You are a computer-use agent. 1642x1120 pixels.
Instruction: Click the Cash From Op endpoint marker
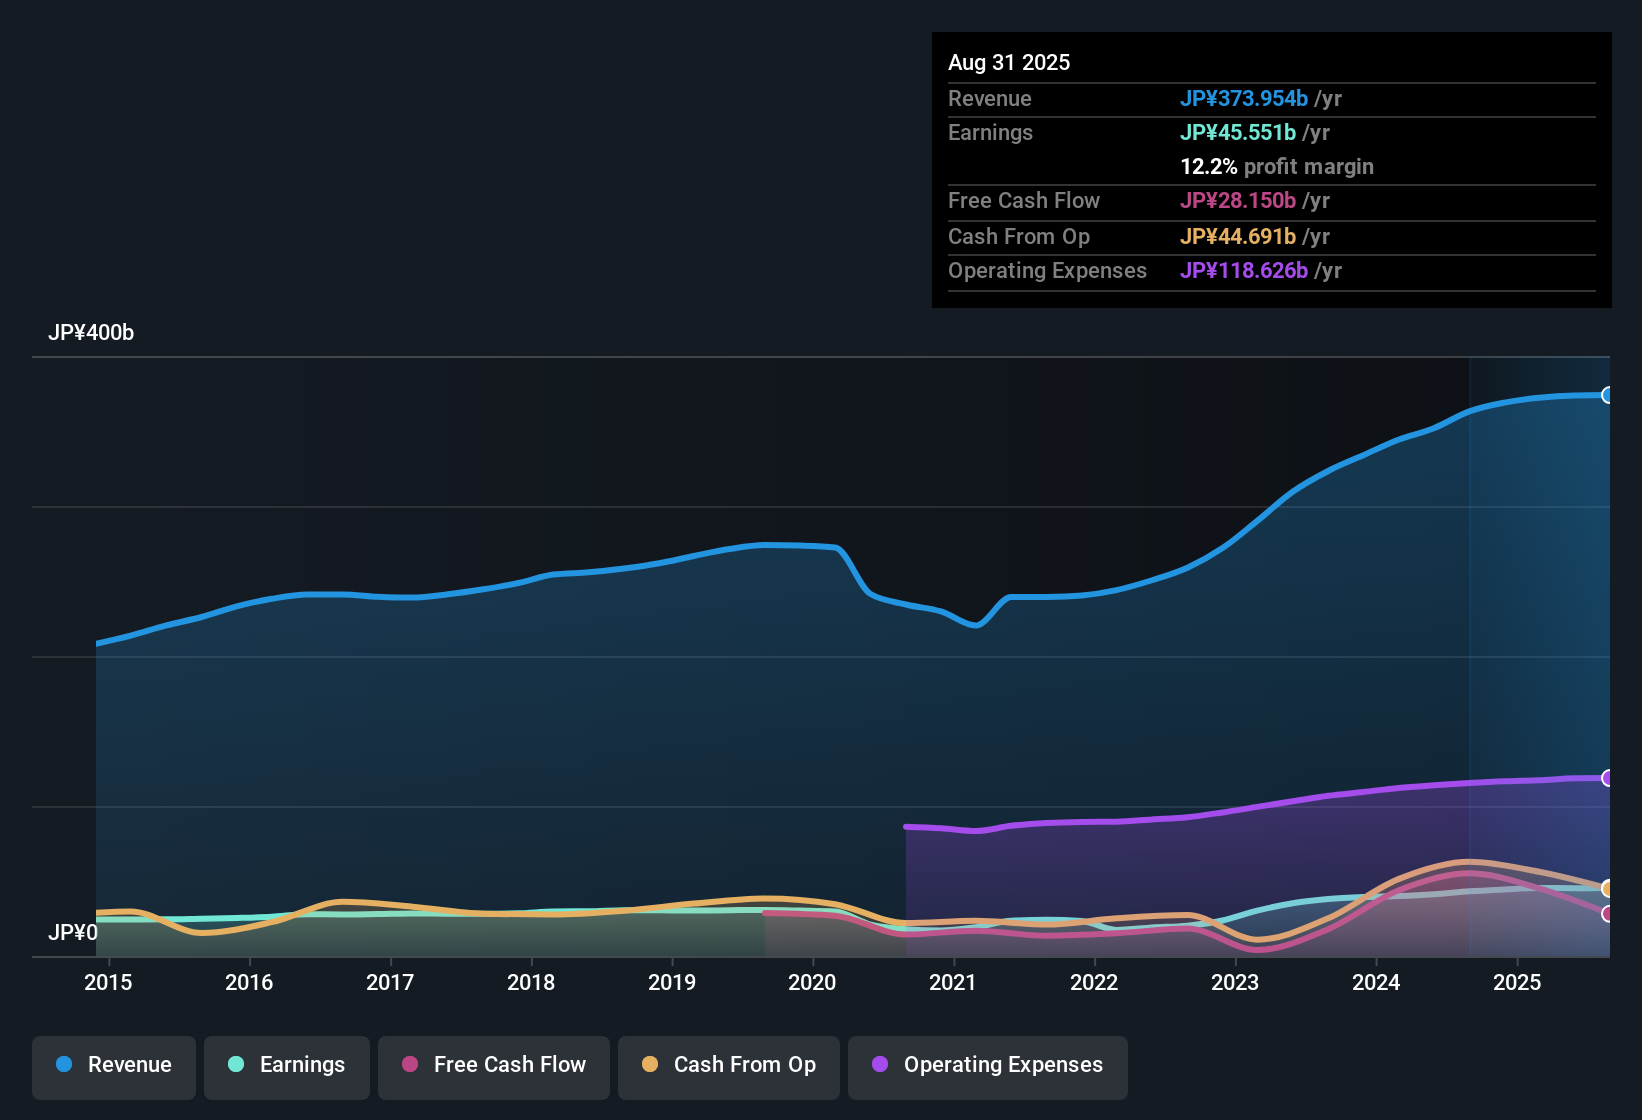(1607, 888)
